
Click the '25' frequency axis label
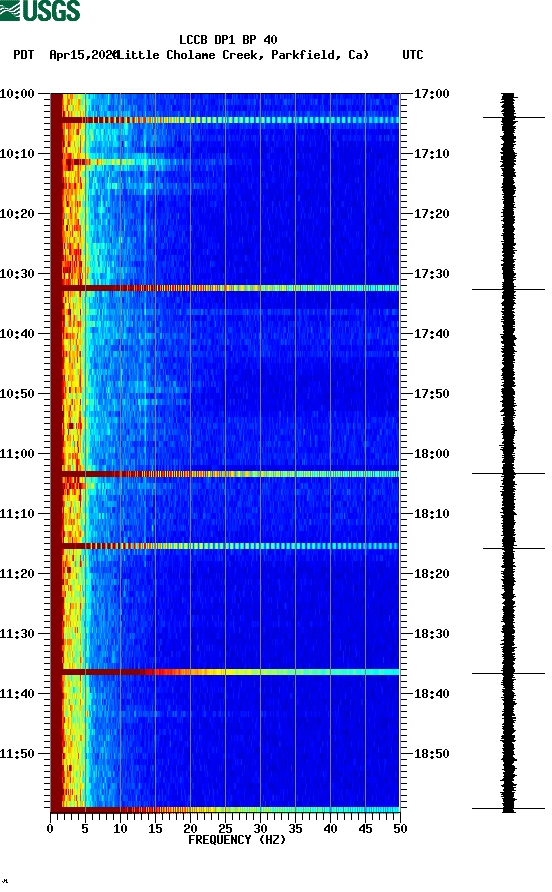(225, 829)
